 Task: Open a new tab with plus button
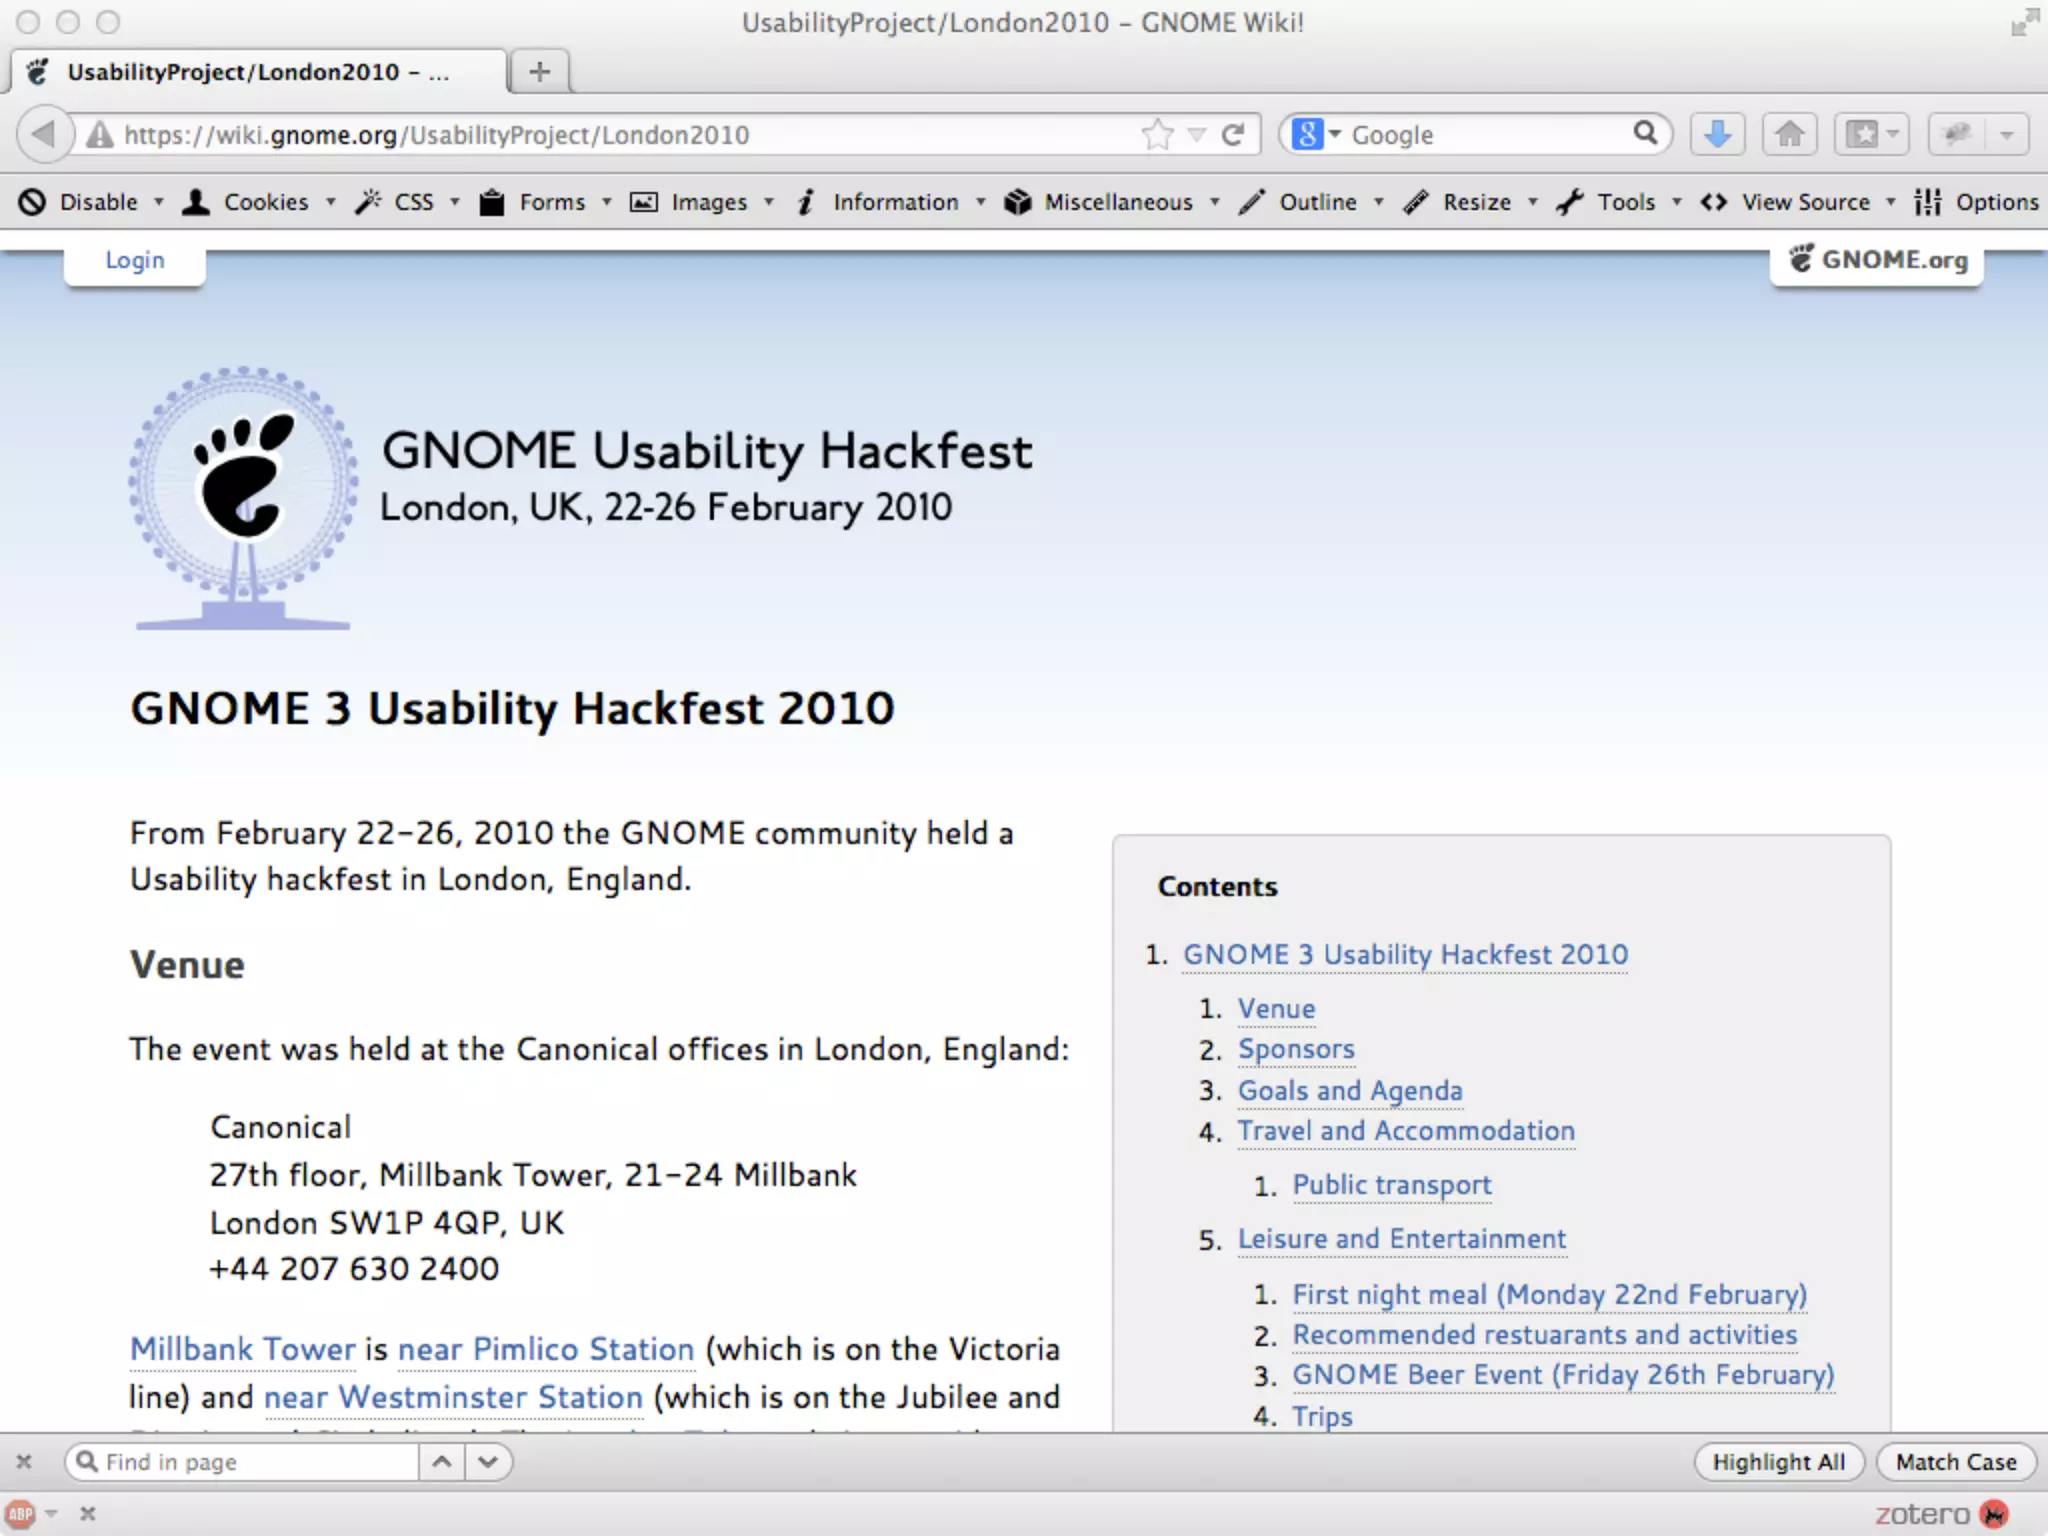point(539,72)
